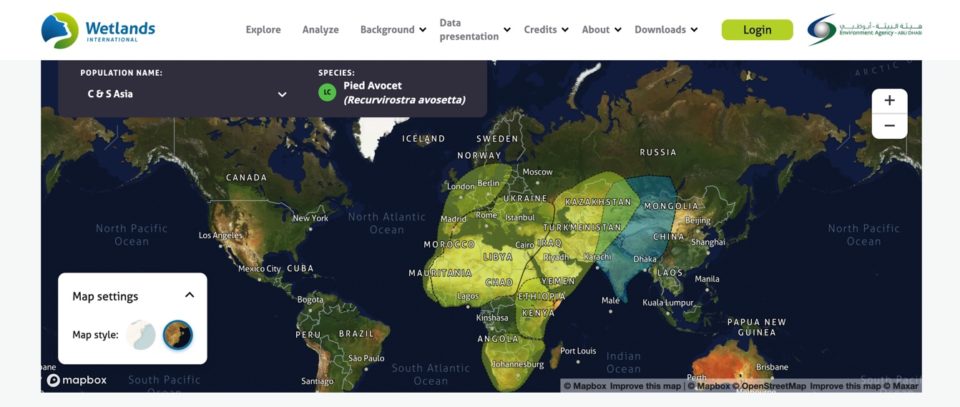960x407 pixels.
Task: Click the green LC conservation status badge
Action: tap(328, 92)
